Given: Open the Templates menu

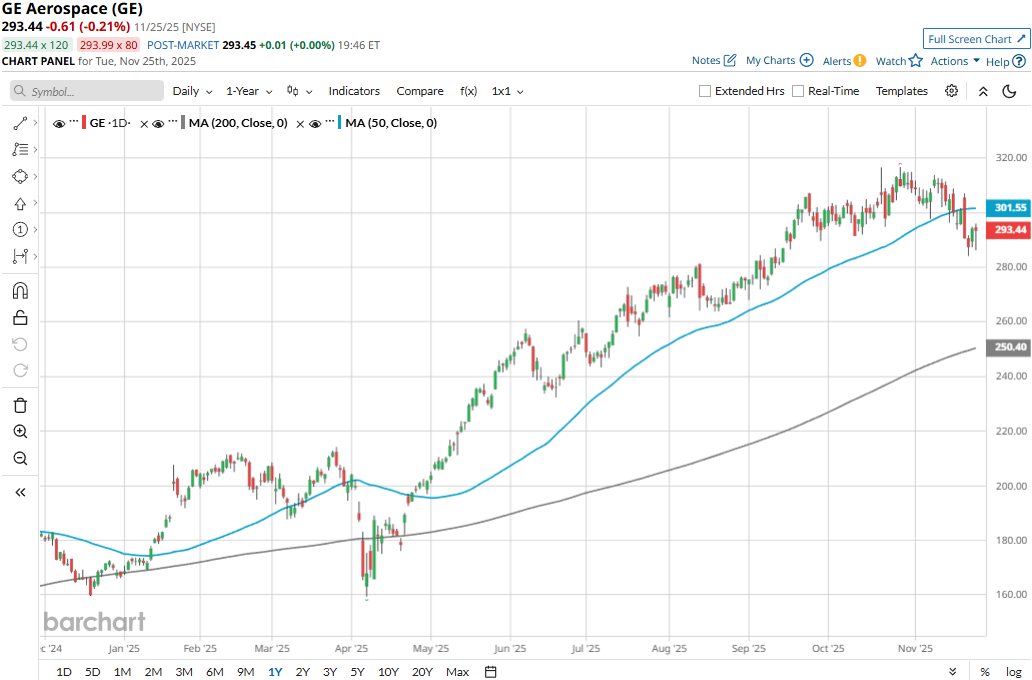Looking at the screenshot, I should point(902,91).
